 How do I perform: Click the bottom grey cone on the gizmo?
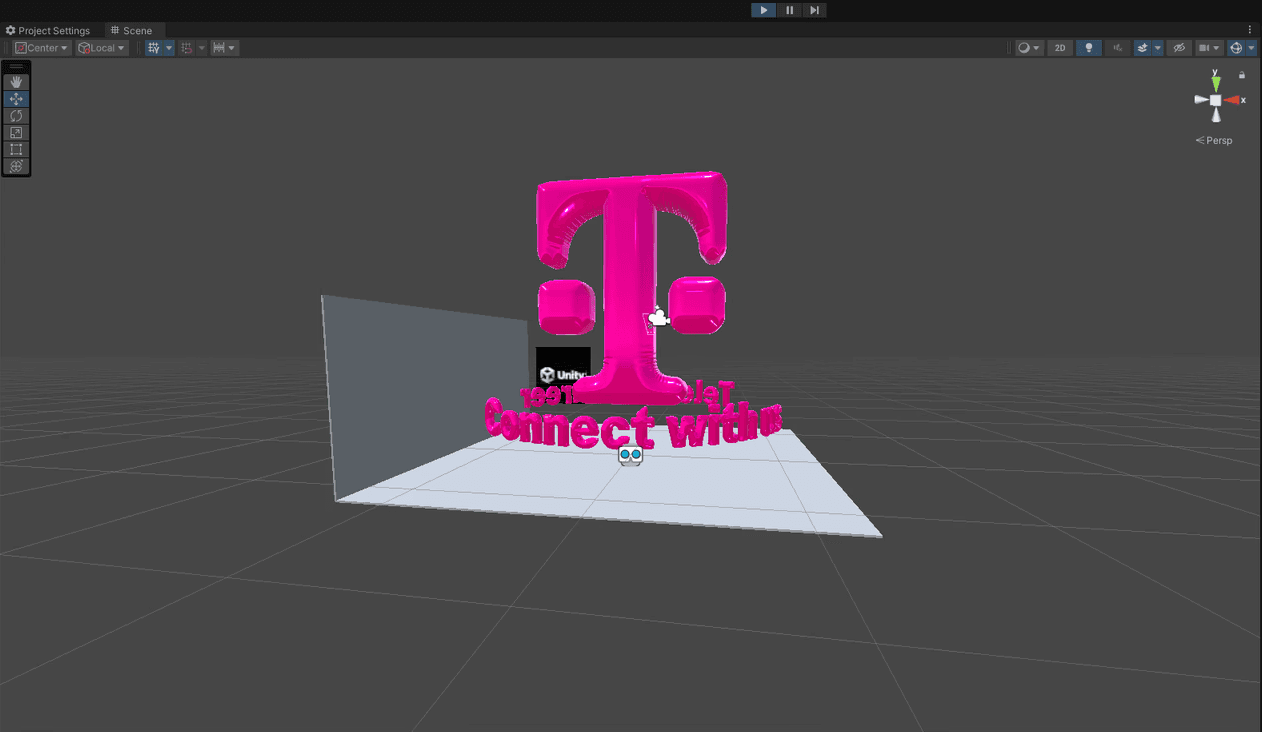(1216, 115)
